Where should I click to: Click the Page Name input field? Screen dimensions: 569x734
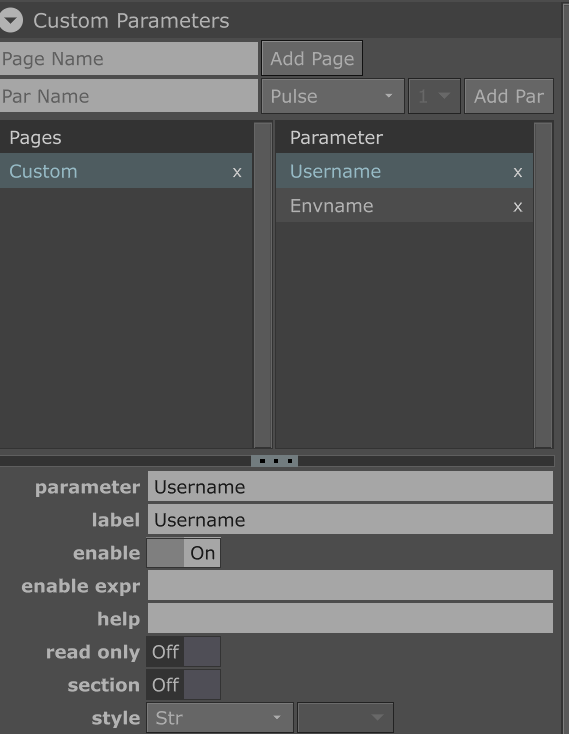pos(129,59)
